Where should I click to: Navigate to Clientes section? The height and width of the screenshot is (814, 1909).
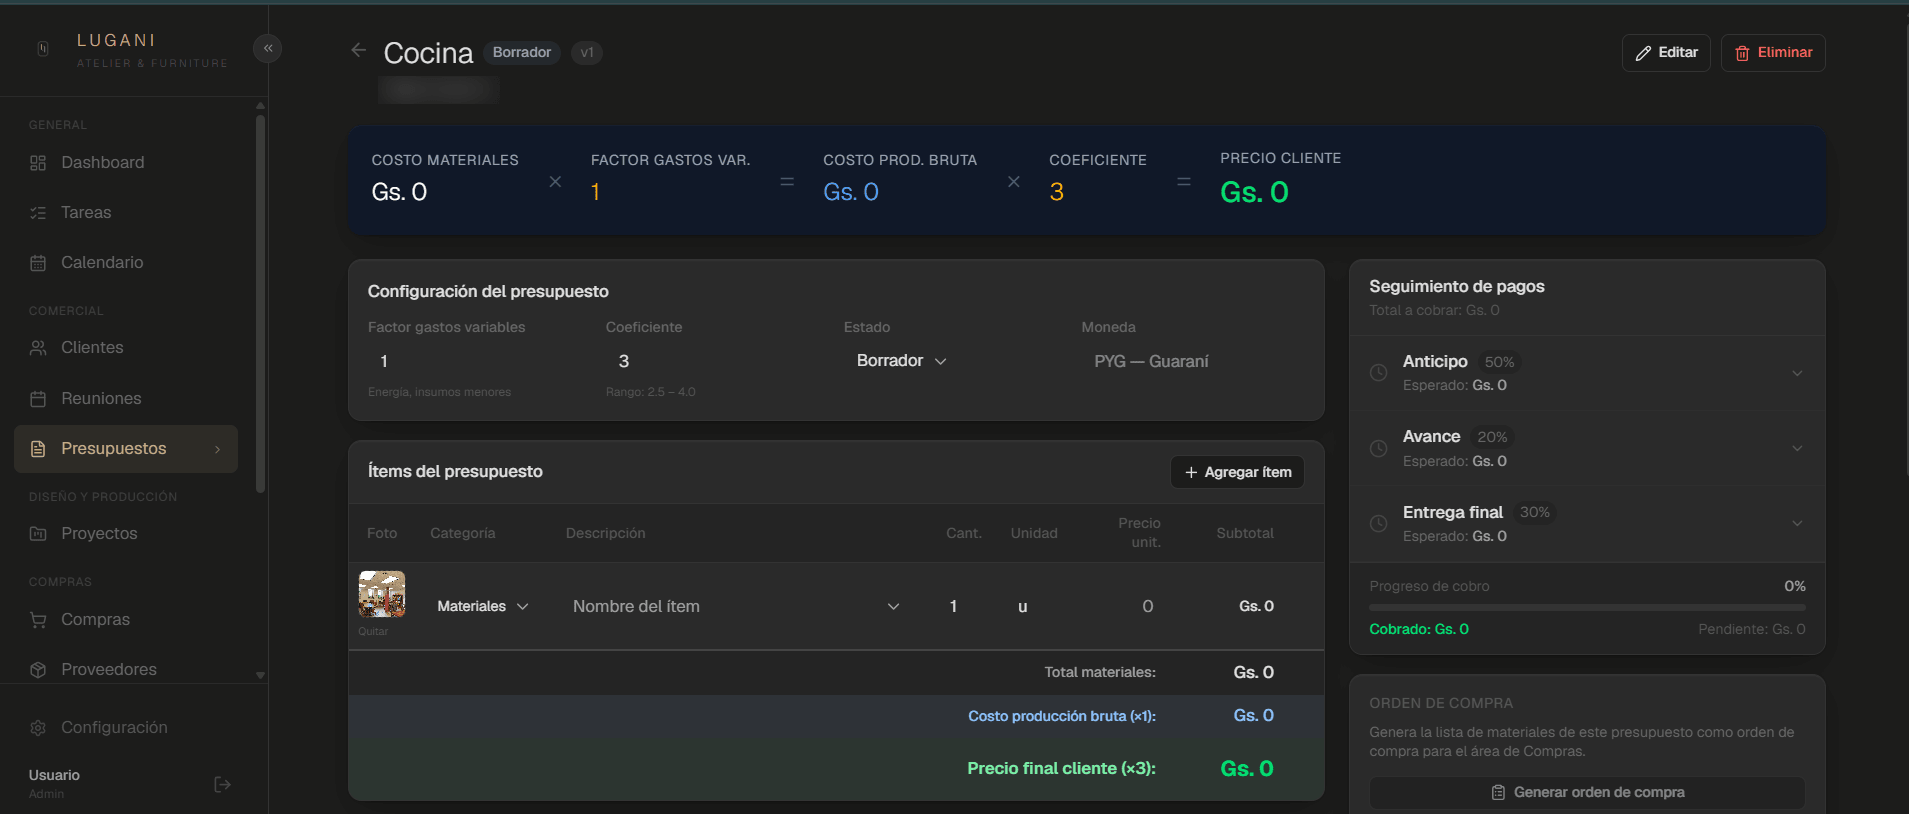point(126,348)
